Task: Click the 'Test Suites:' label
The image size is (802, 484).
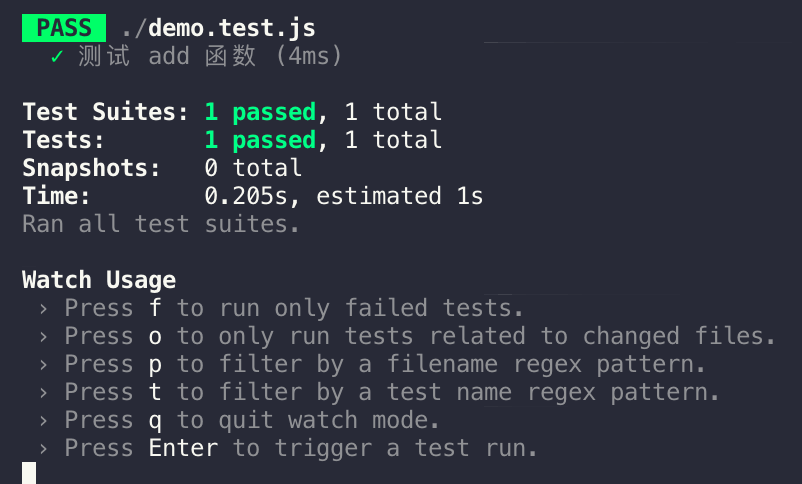Action: 105,112
